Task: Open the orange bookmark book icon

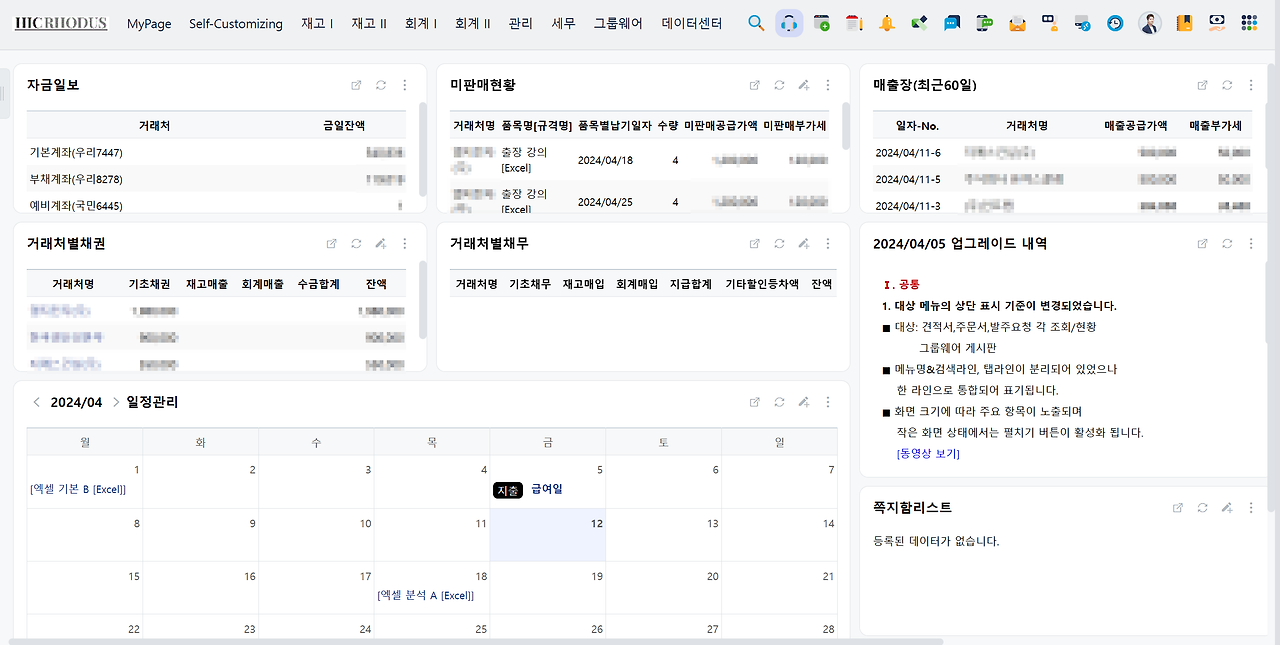Action: point(1184,23)
